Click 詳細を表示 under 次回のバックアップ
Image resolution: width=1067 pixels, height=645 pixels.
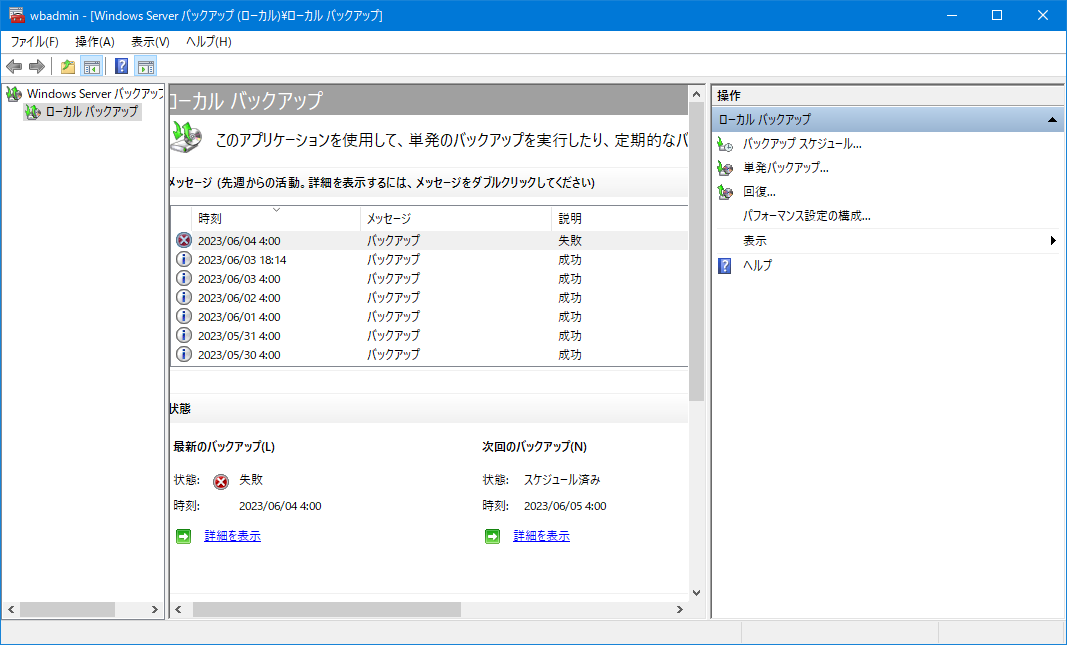tap(542, 536)
